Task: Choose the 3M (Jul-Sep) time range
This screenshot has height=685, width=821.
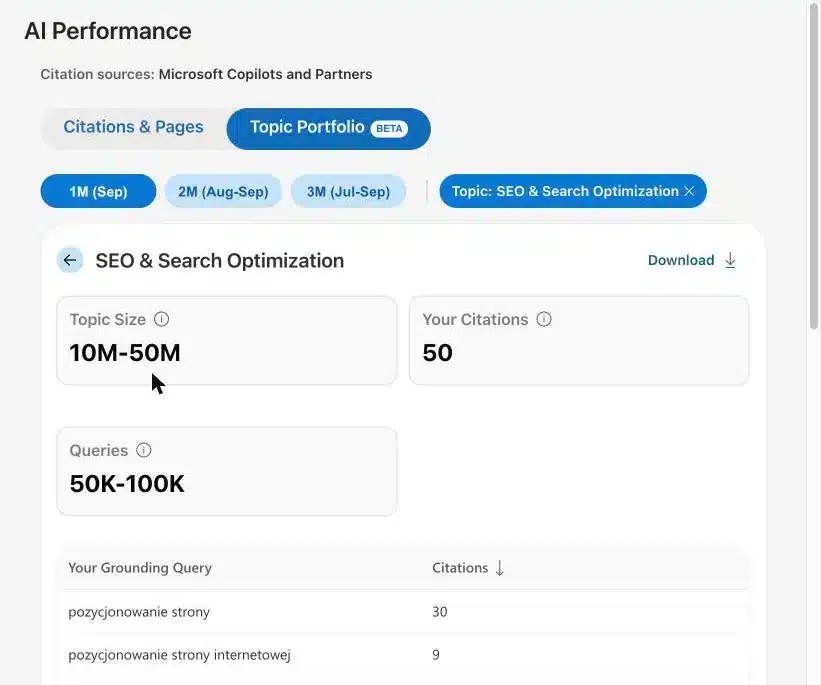Action: pos(348,191)
